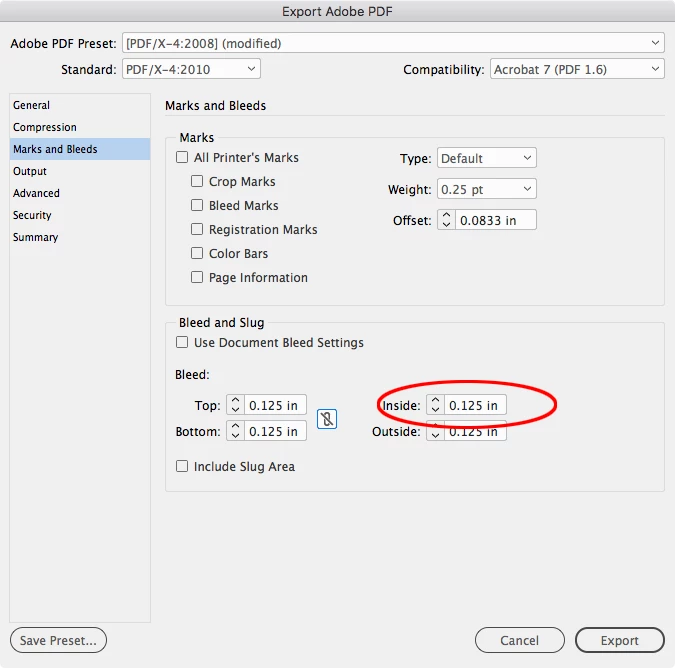This screenshot has width=675, height=668.
Task: Click the Top bleed value field
Action: pyautogui.click(x=276, y=405)
